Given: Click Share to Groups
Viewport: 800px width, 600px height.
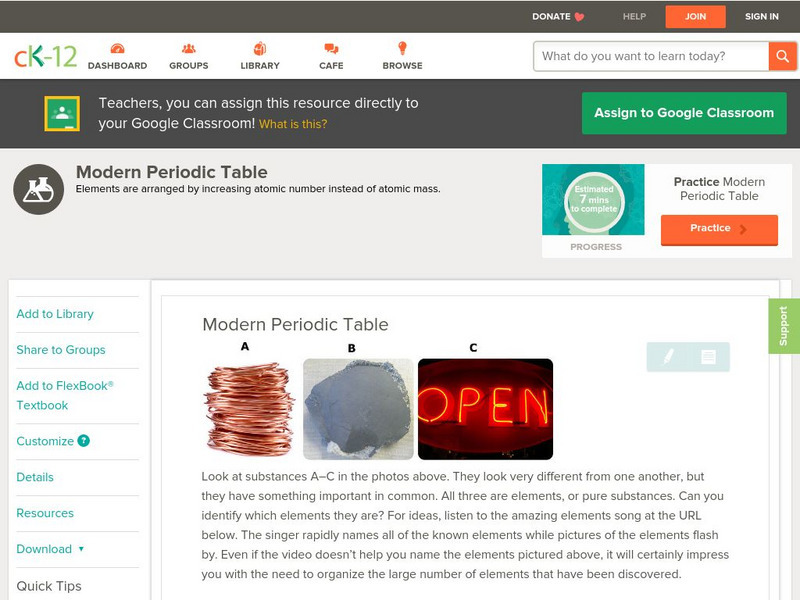Looking at the screenshot, I should [x=61, y=349].
